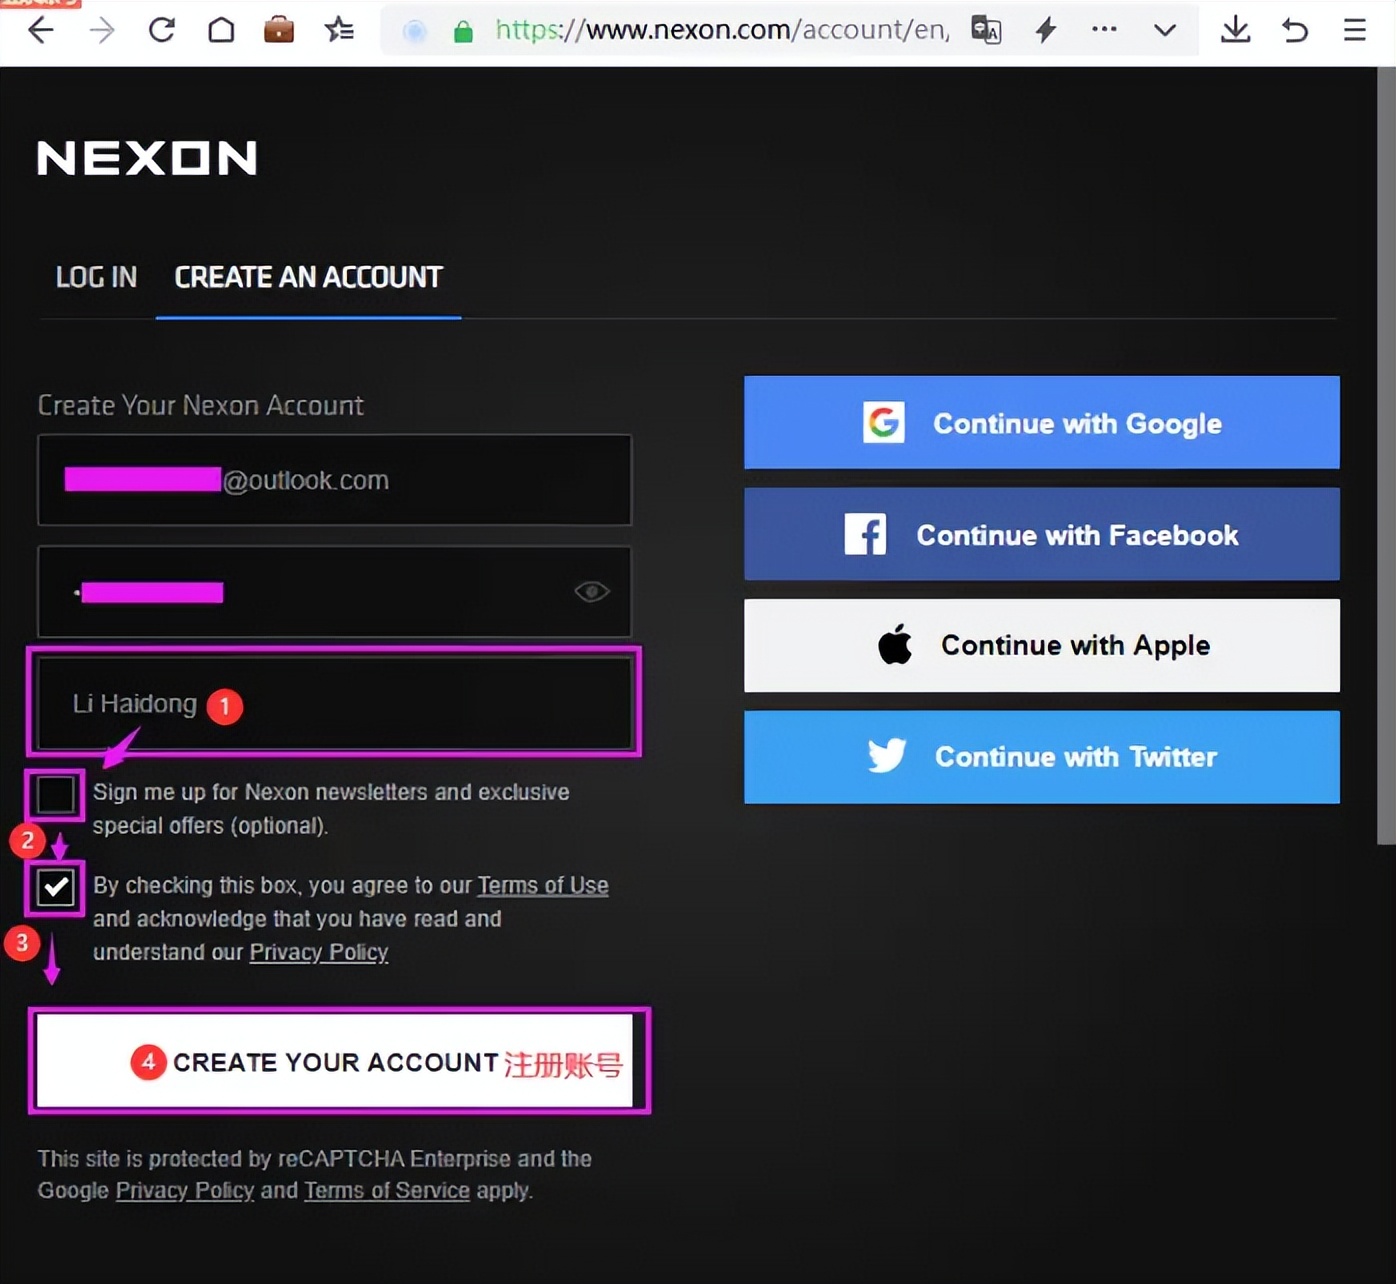1396x1284 pixels.
Task: Continue with Google sign-up
Action: click(1042, 422)
